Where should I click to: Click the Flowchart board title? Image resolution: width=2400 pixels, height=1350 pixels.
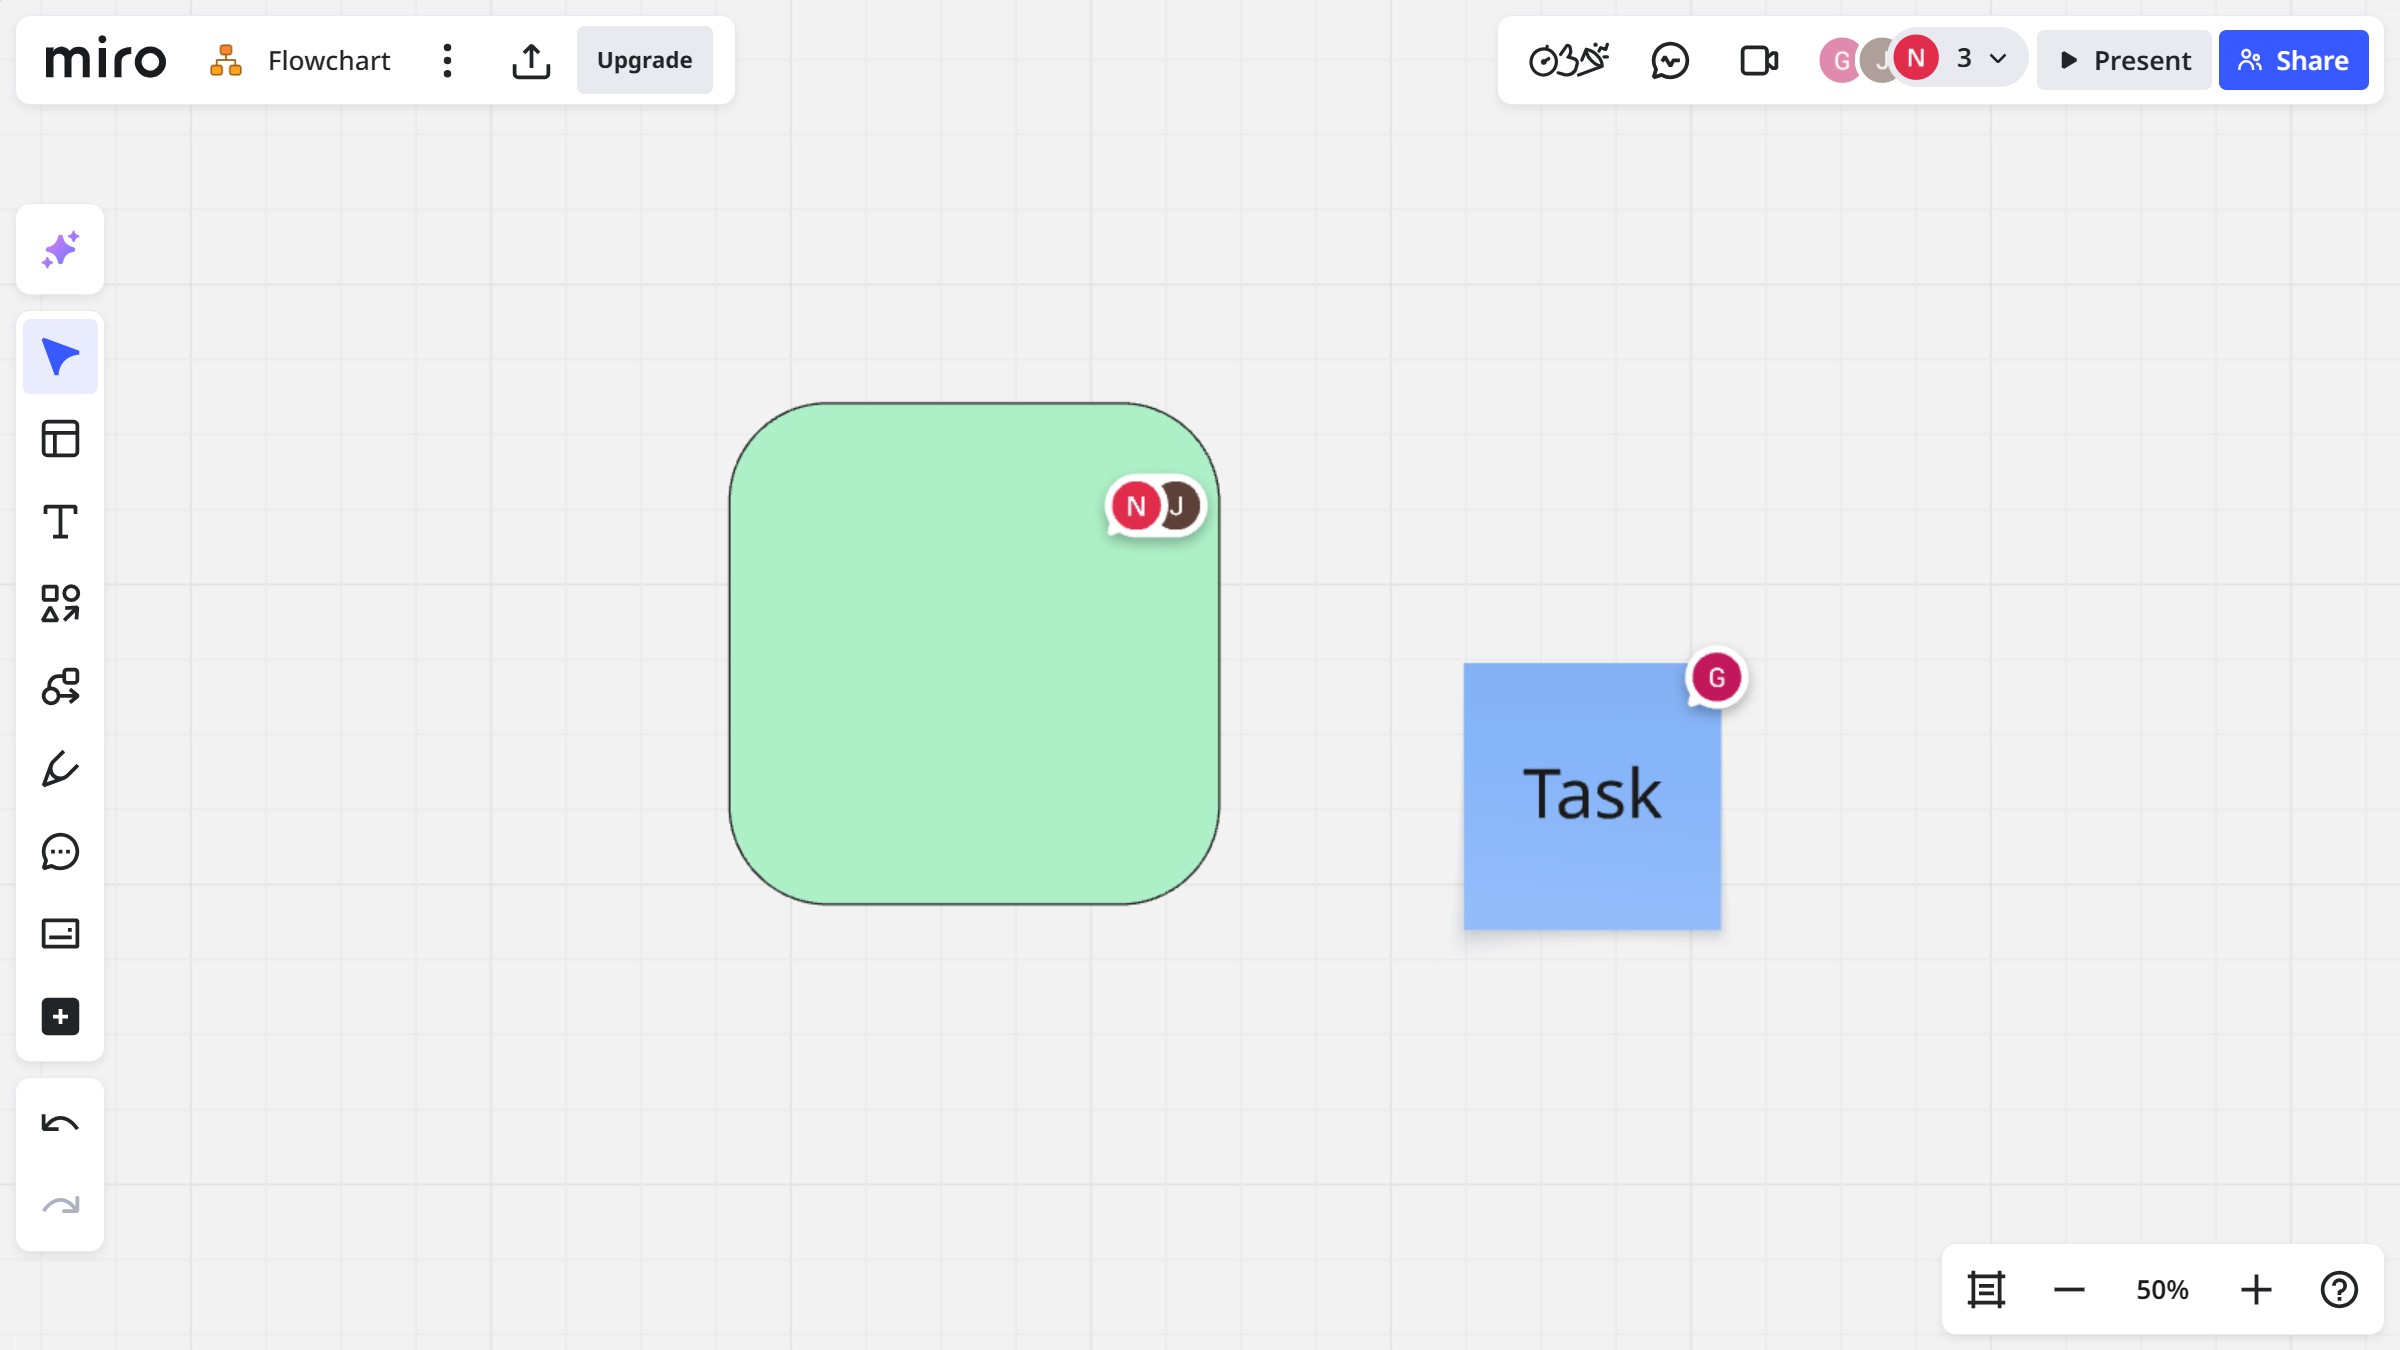coord(329,60)
